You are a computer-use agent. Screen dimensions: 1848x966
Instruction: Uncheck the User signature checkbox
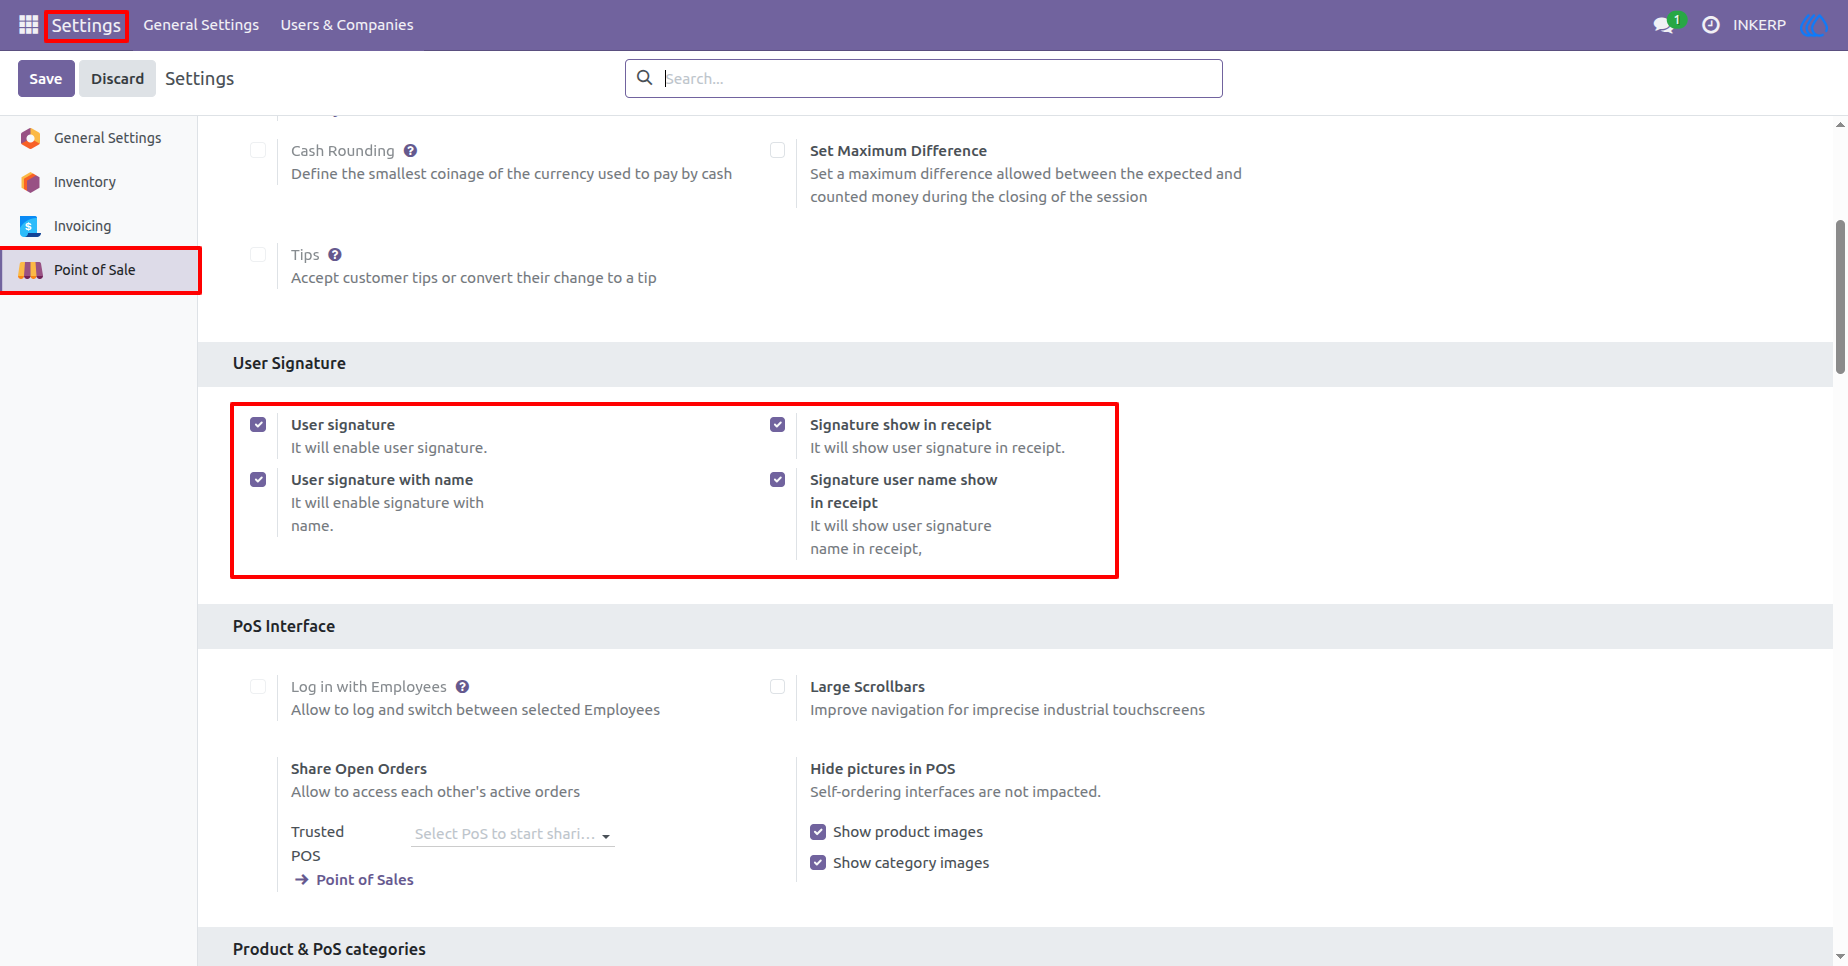(258, 425)
